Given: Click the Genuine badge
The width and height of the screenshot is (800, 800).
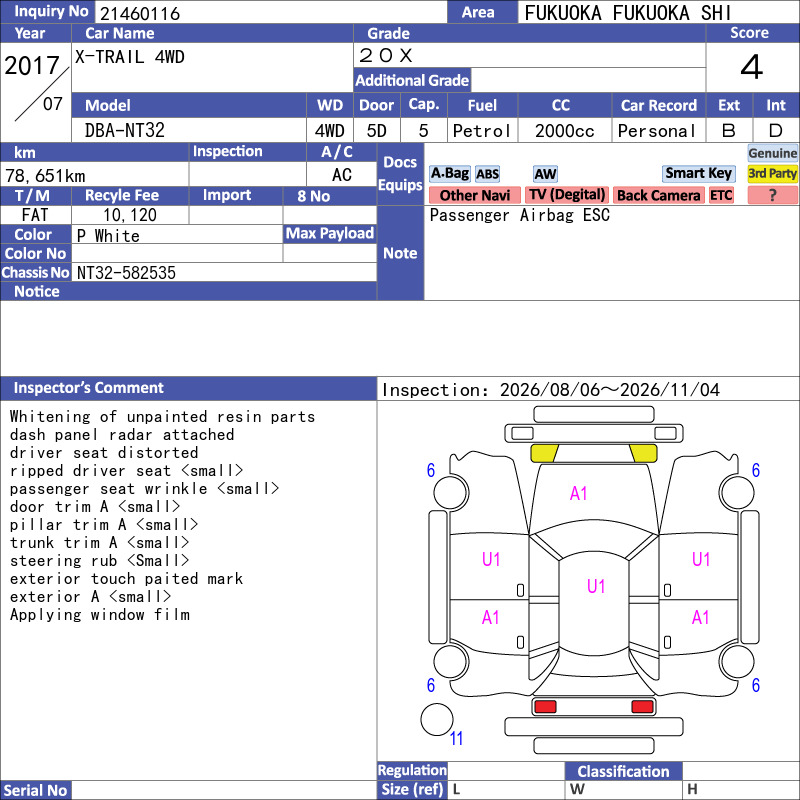Looking at the screenshot, I should pyautogui.click(x=772, y=153).
